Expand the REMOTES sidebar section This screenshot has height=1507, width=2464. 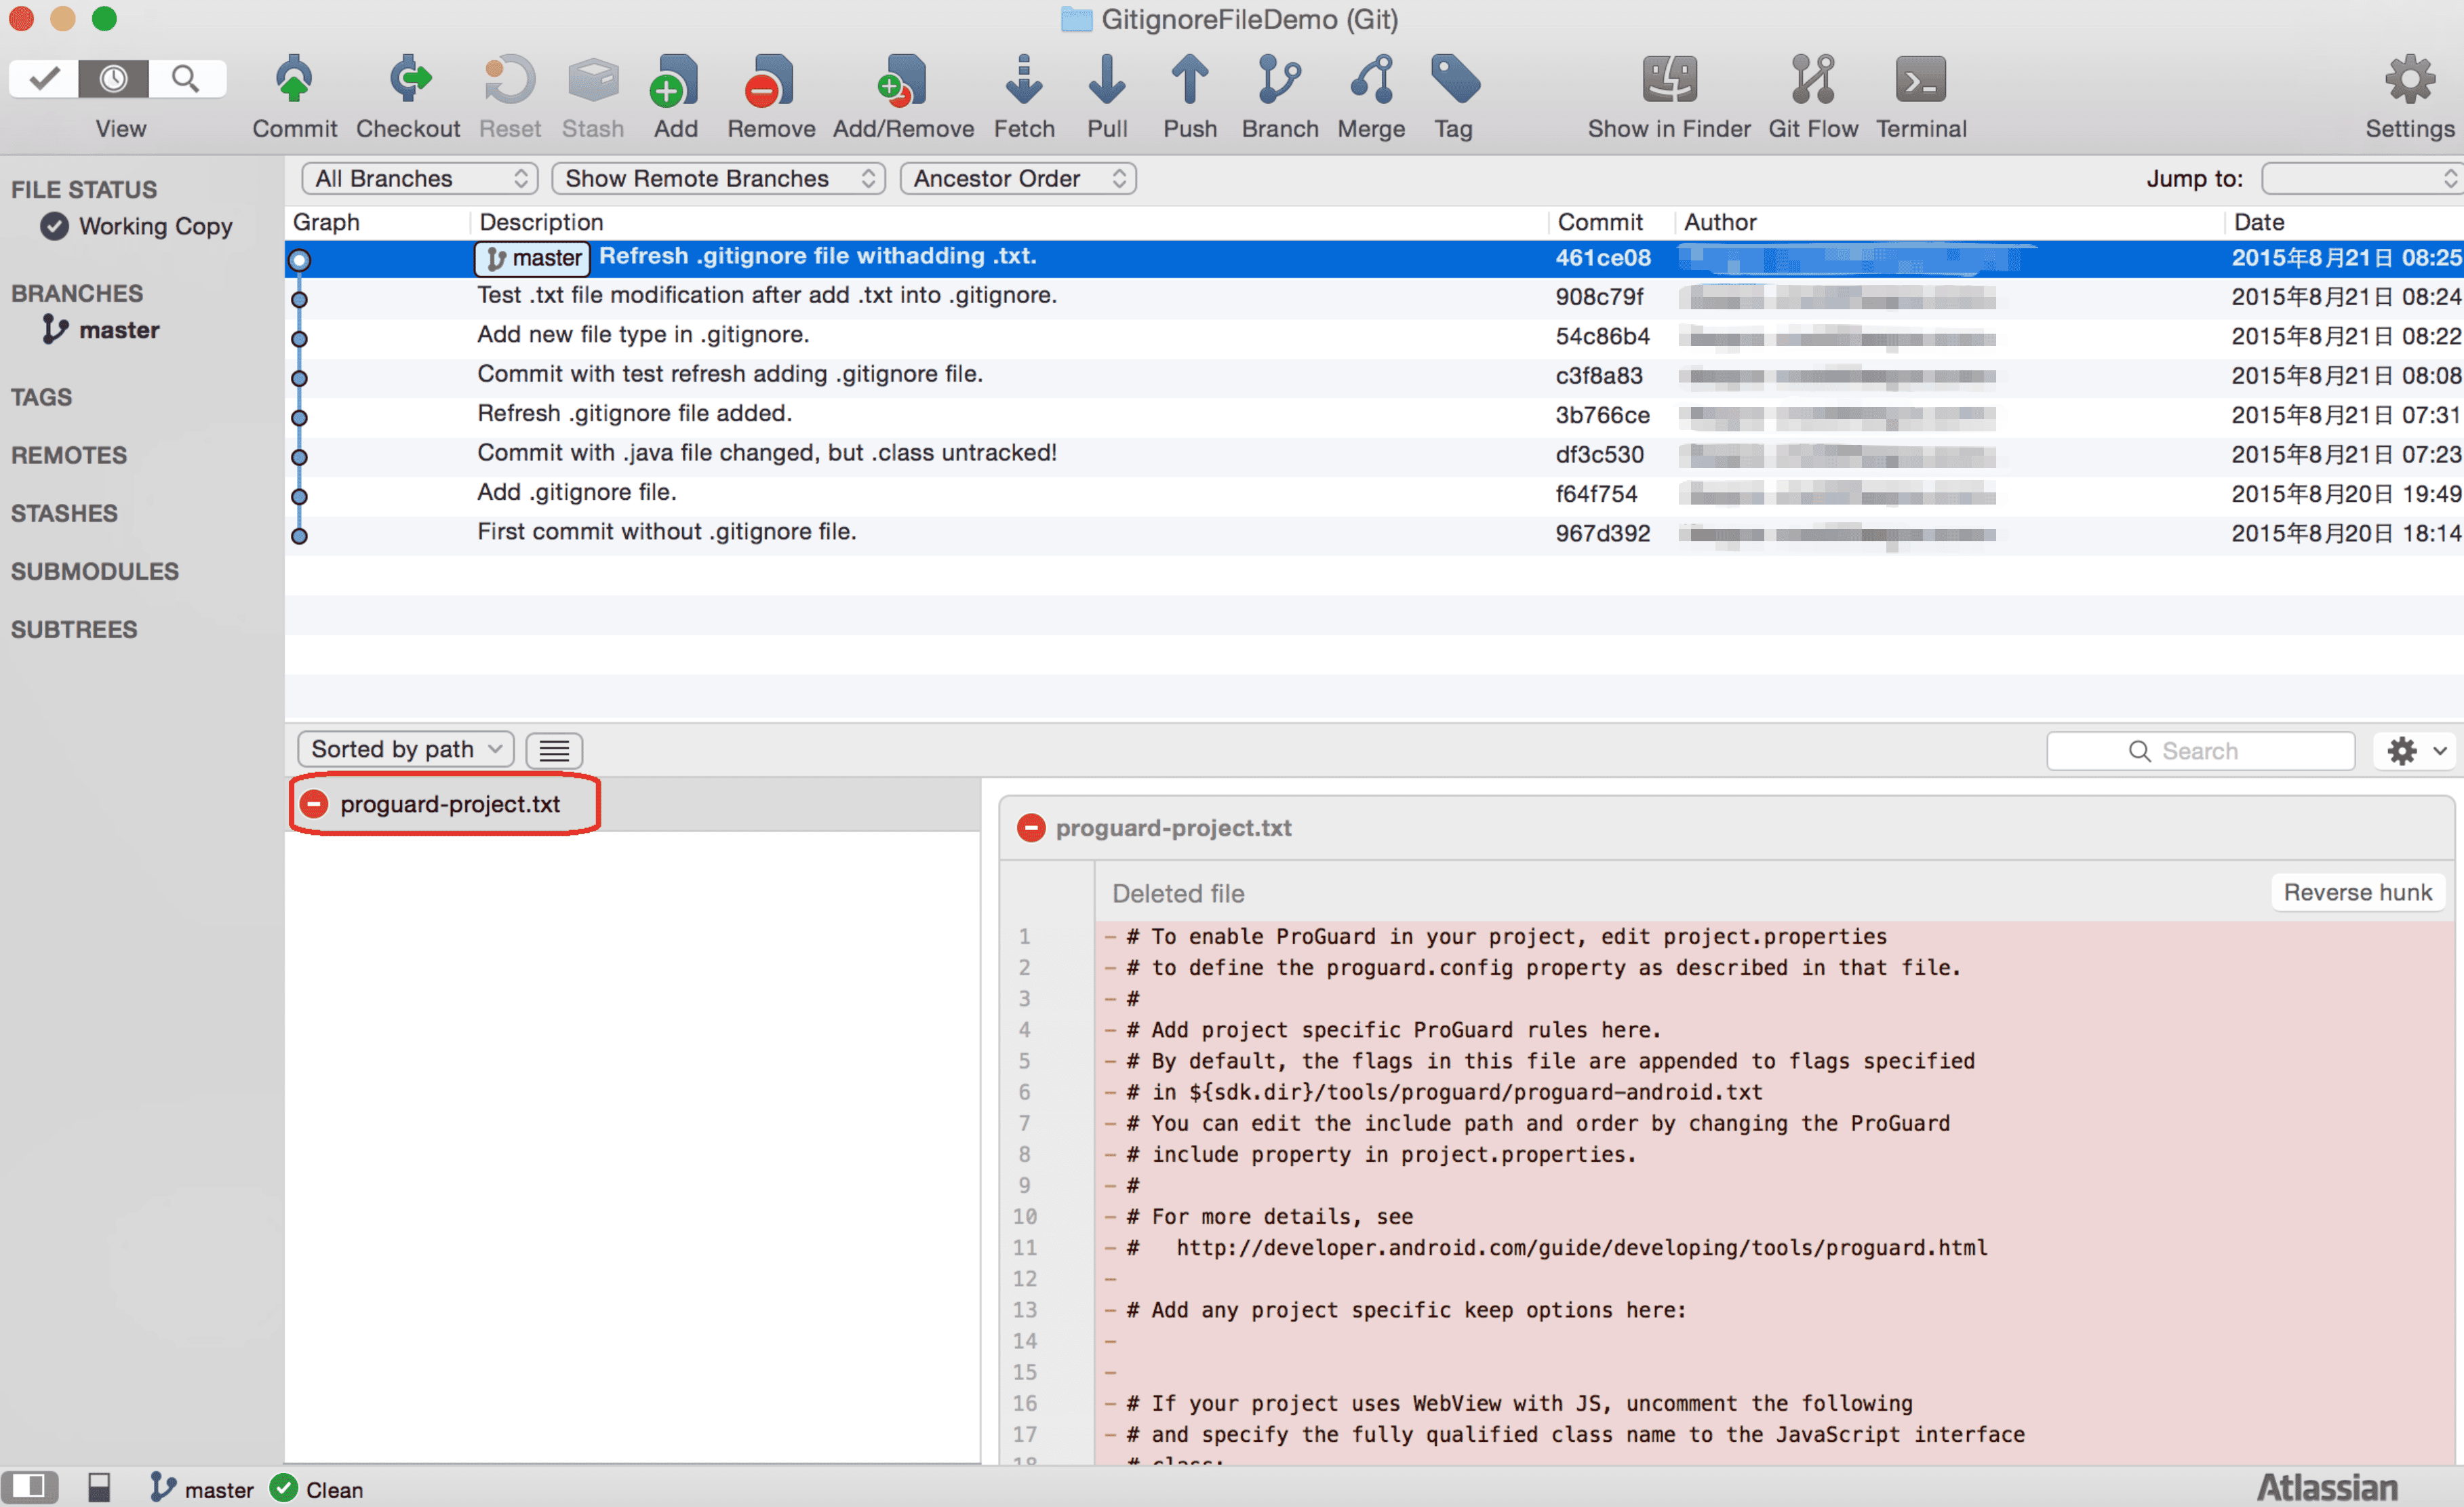click(x=69, y=455)
